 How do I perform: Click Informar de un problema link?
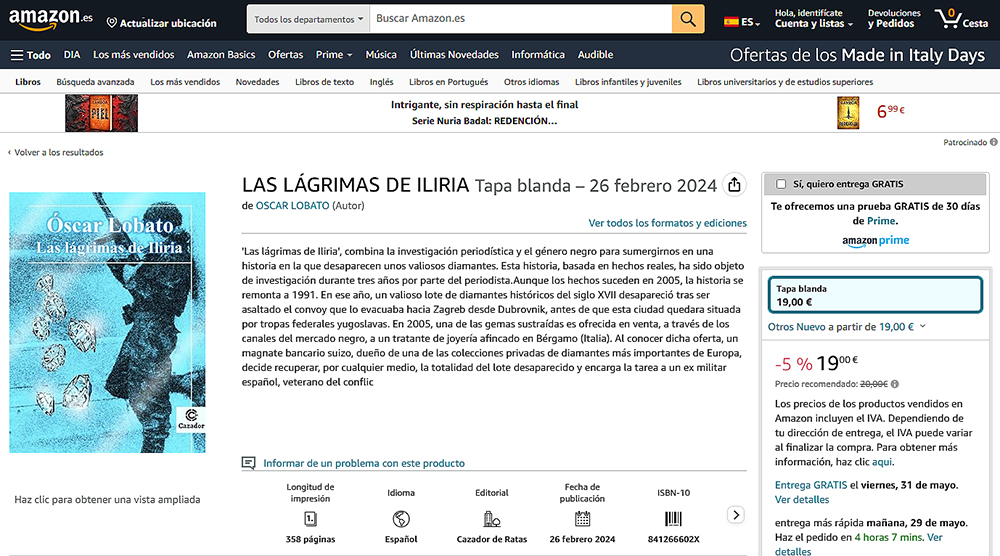point(364,464)
